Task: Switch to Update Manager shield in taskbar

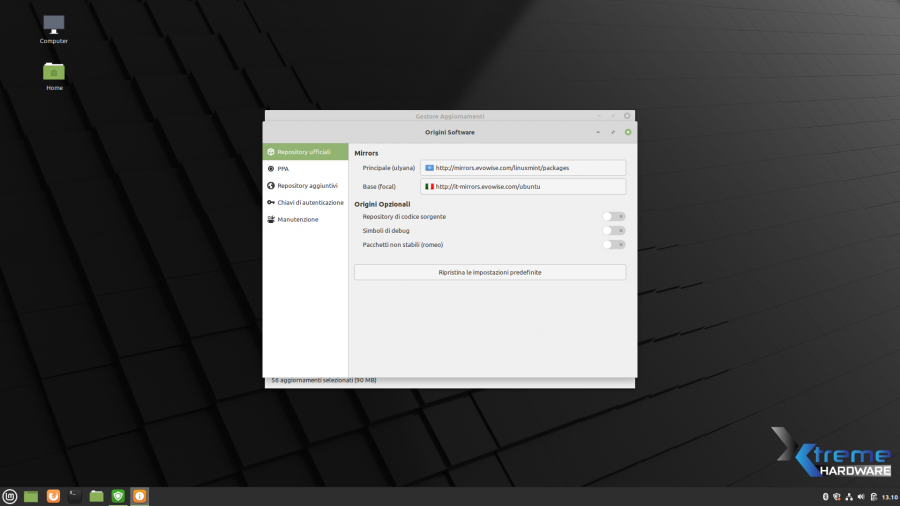Action: [x=118, y=496]
